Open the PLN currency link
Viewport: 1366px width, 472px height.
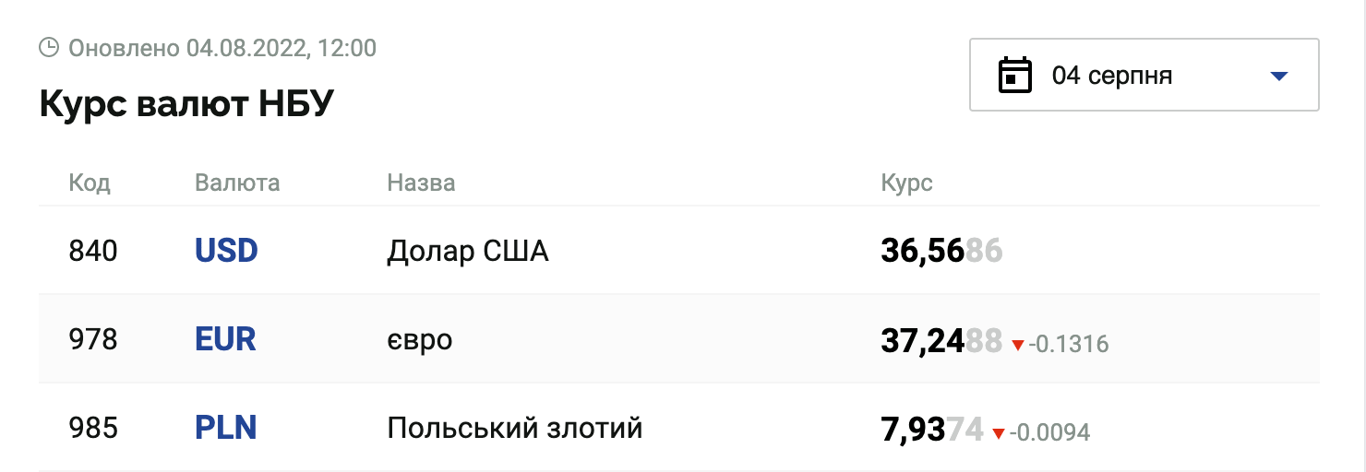pos(225,428)
